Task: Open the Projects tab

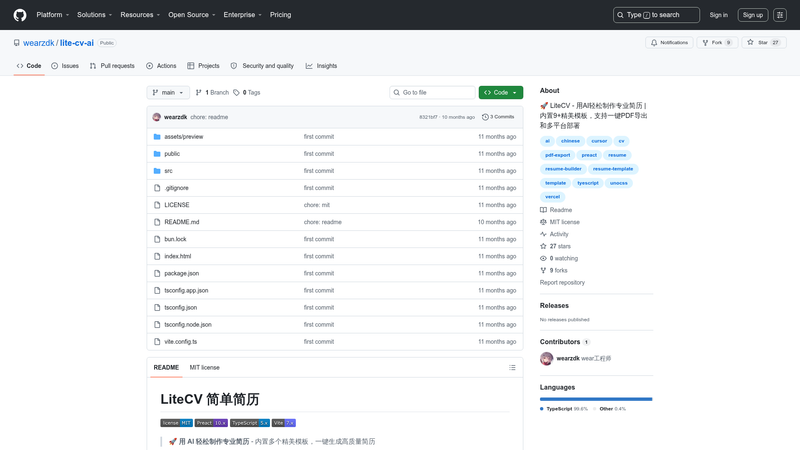Action: 203,66
